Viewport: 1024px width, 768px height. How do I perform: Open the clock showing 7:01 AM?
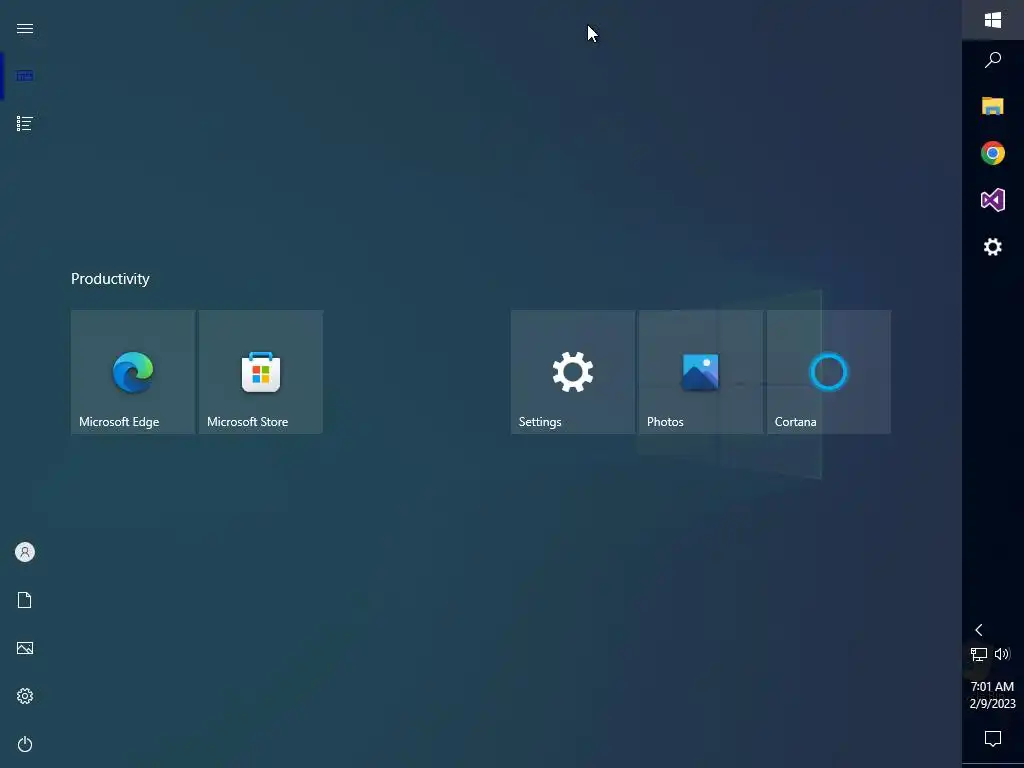[x=993, y=695]
